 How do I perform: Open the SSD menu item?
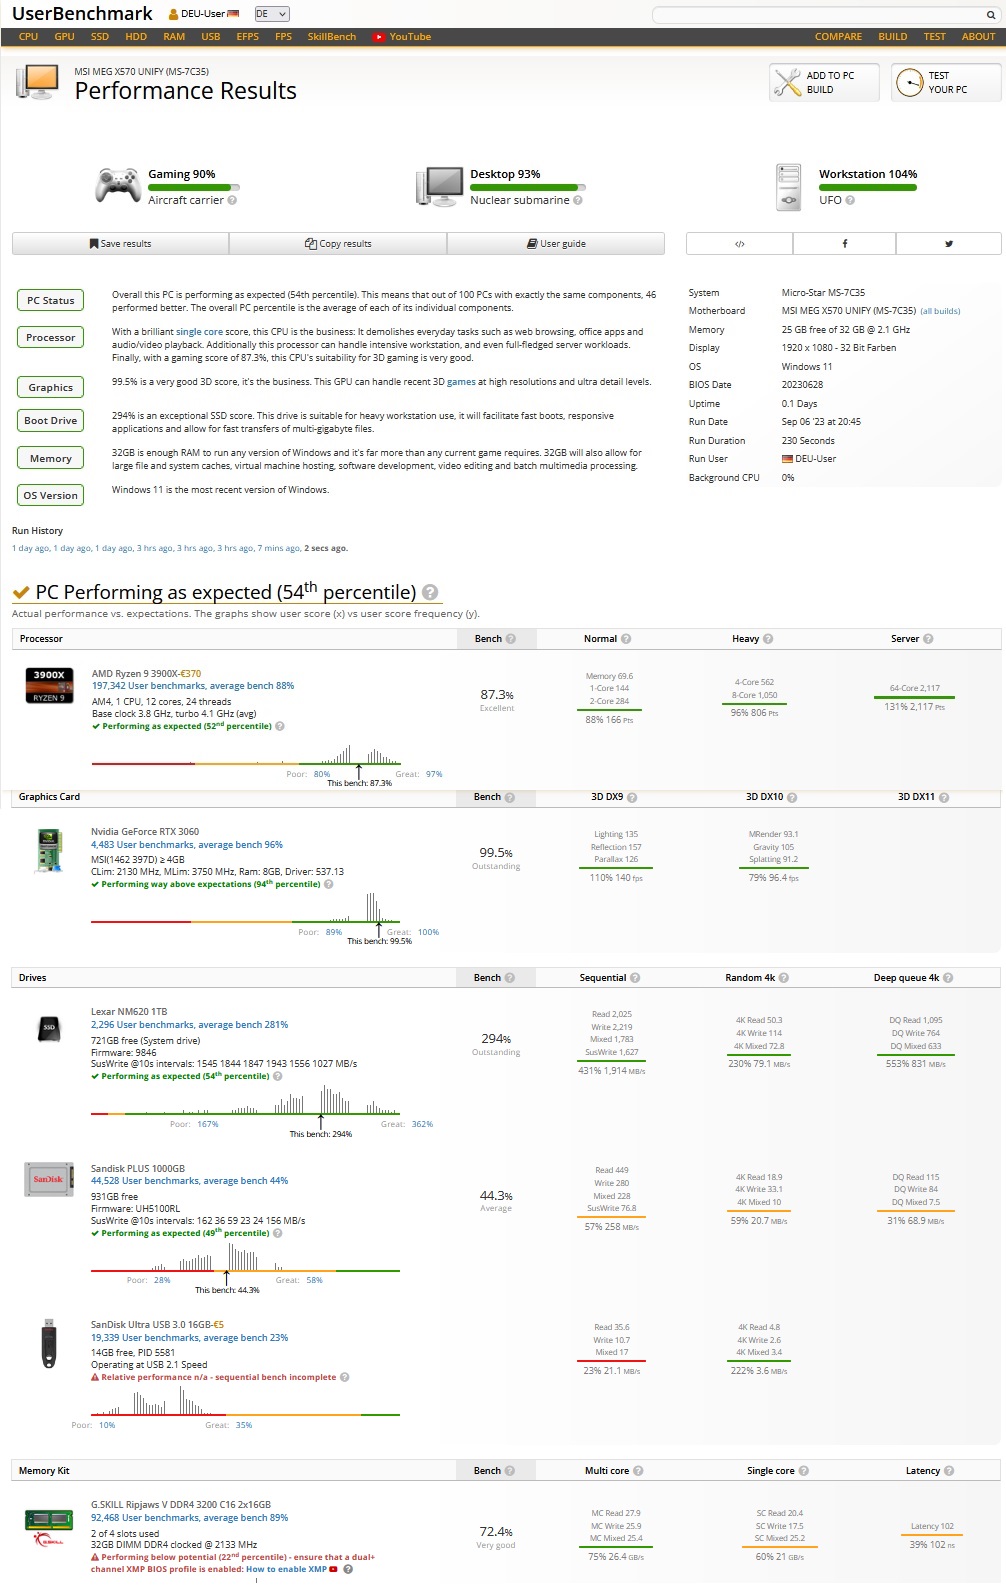[100, 37]
